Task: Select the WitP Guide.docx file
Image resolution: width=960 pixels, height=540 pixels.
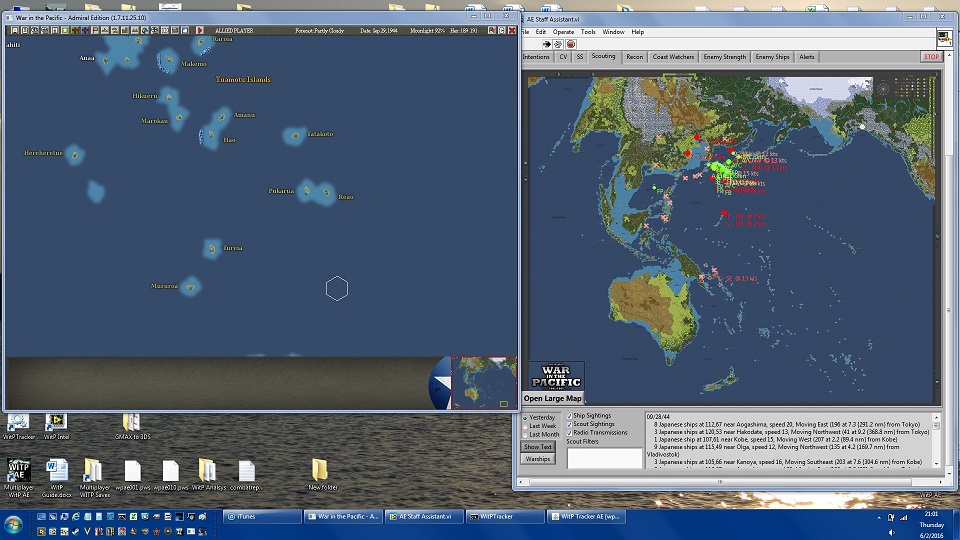Action: (x=56, y=478)
